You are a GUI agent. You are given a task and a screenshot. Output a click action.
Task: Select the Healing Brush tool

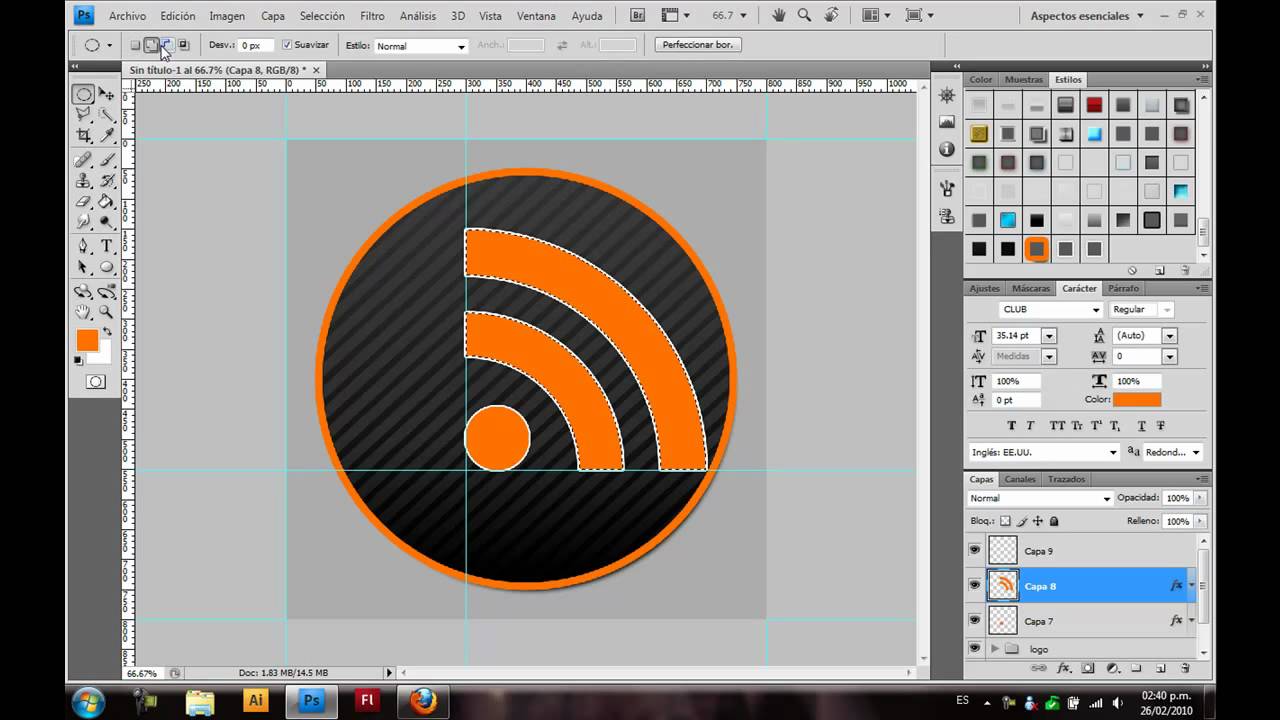coord(83,161)
